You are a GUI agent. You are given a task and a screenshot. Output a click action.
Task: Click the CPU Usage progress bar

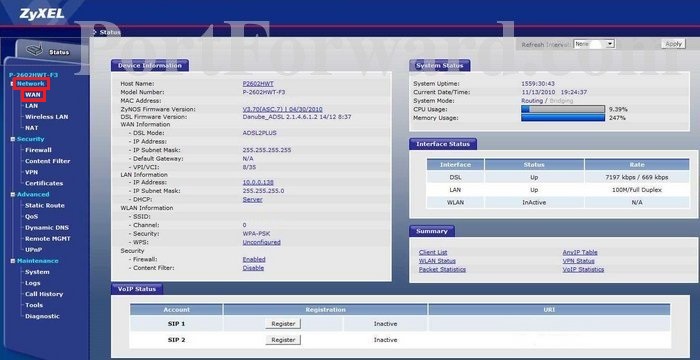(x=563, y=109)
